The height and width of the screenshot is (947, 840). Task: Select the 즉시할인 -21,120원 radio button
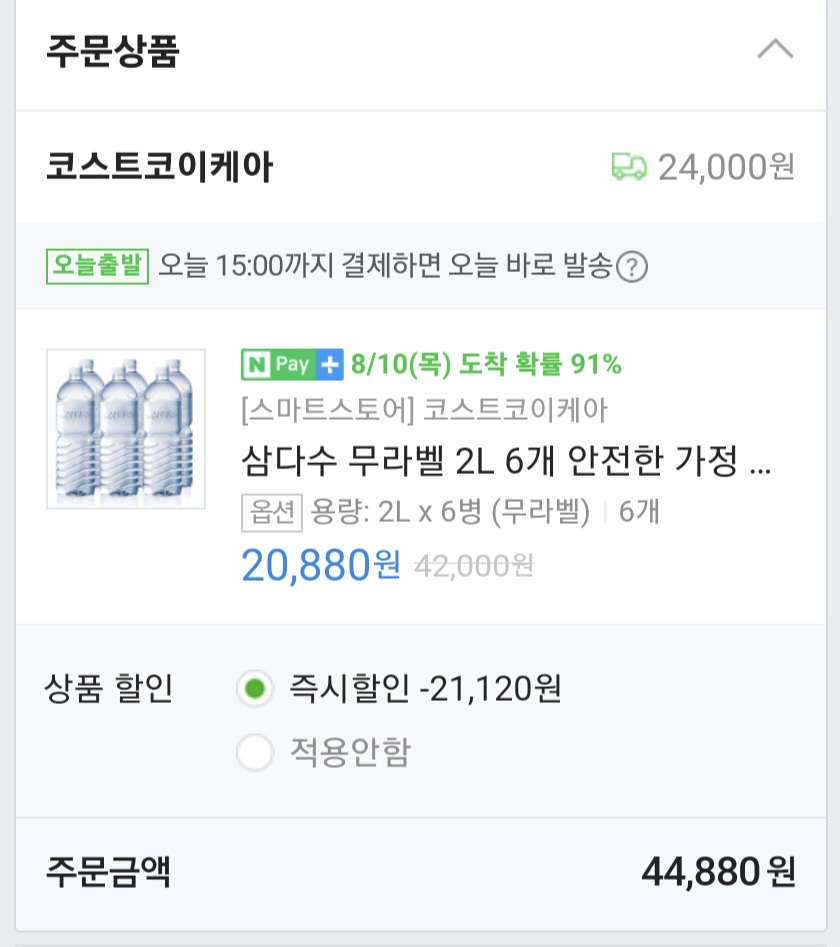[255, 688]
